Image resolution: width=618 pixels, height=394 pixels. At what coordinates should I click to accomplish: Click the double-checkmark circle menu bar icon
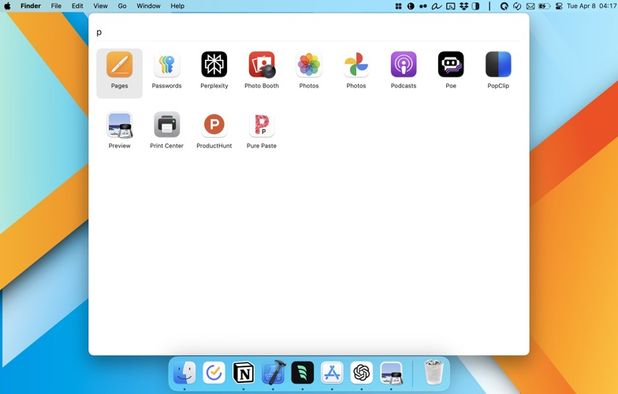click(x=517, y=6)
